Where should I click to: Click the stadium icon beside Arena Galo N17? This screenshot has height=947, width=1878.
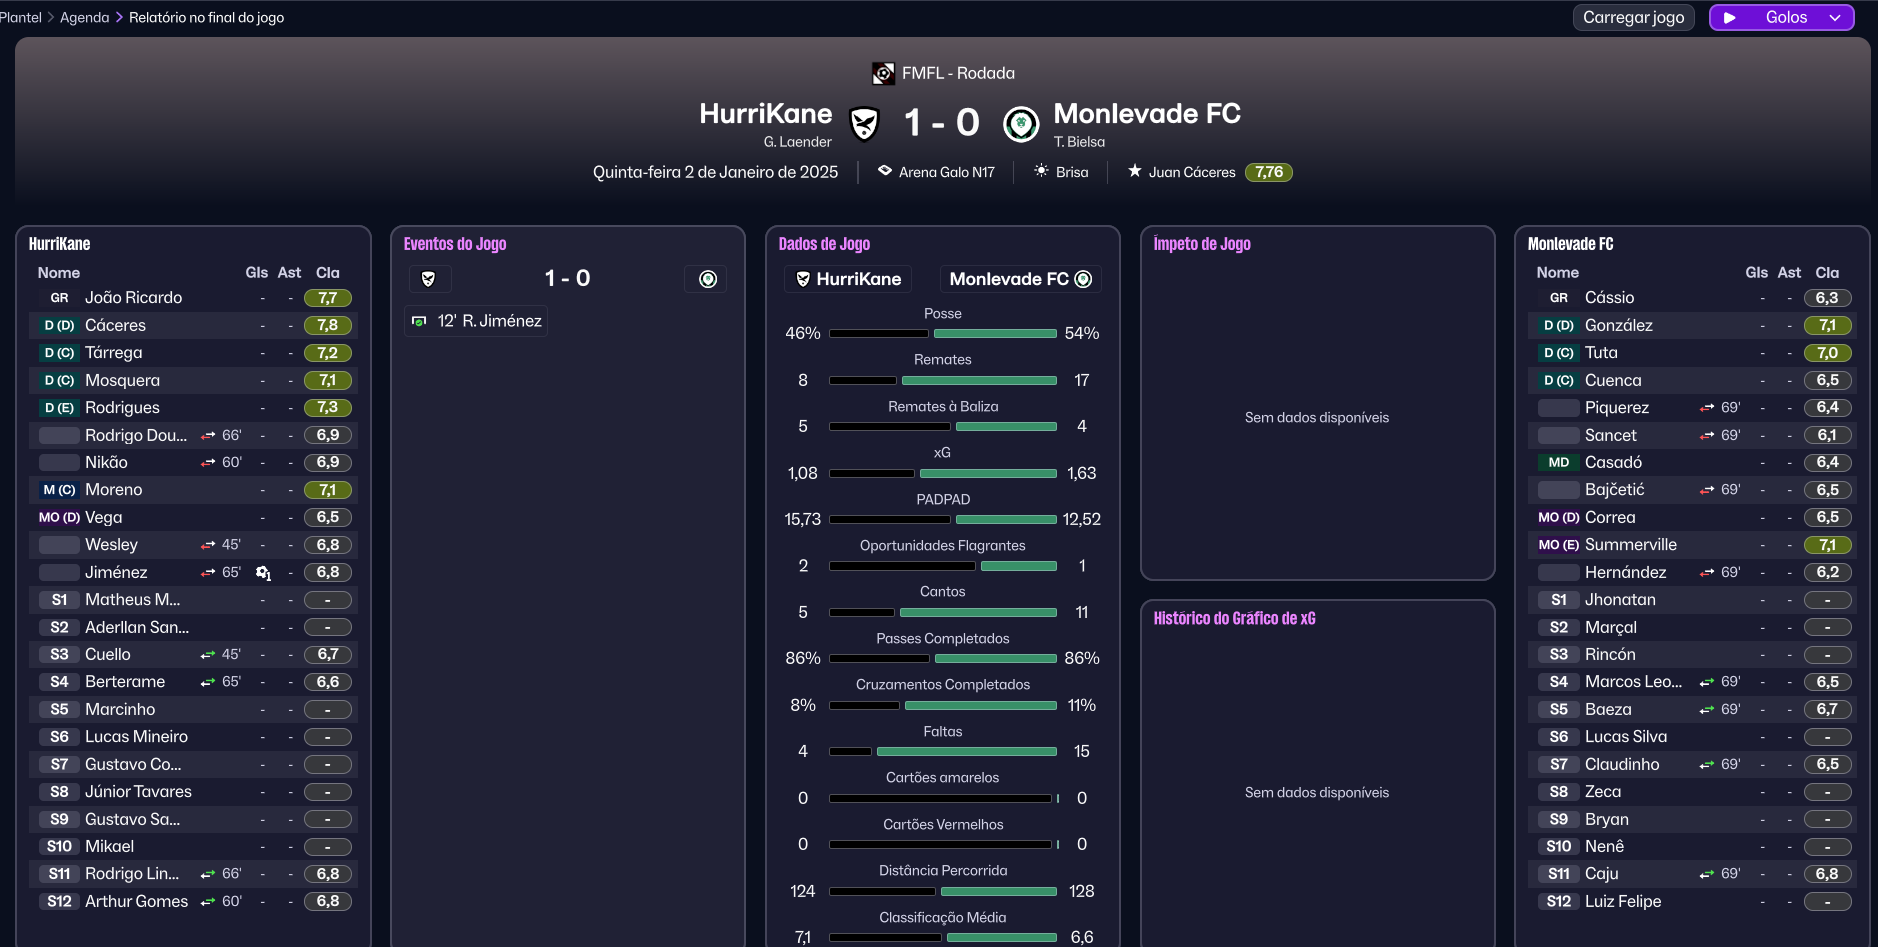[885, 171]
